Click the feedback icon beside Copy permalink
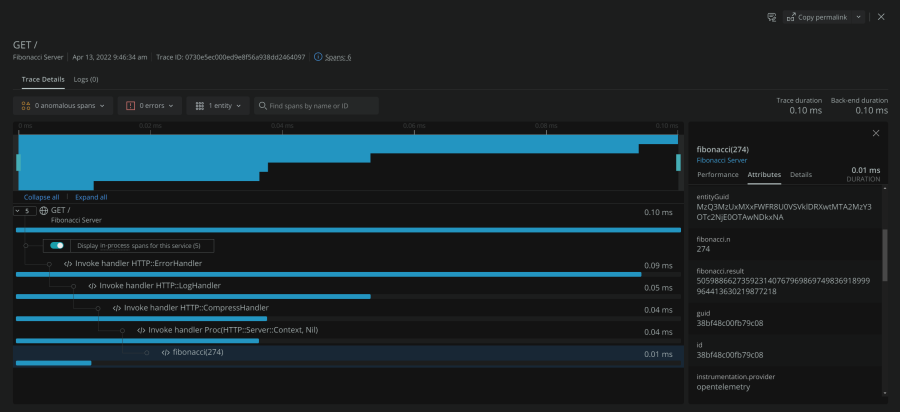 771,17
